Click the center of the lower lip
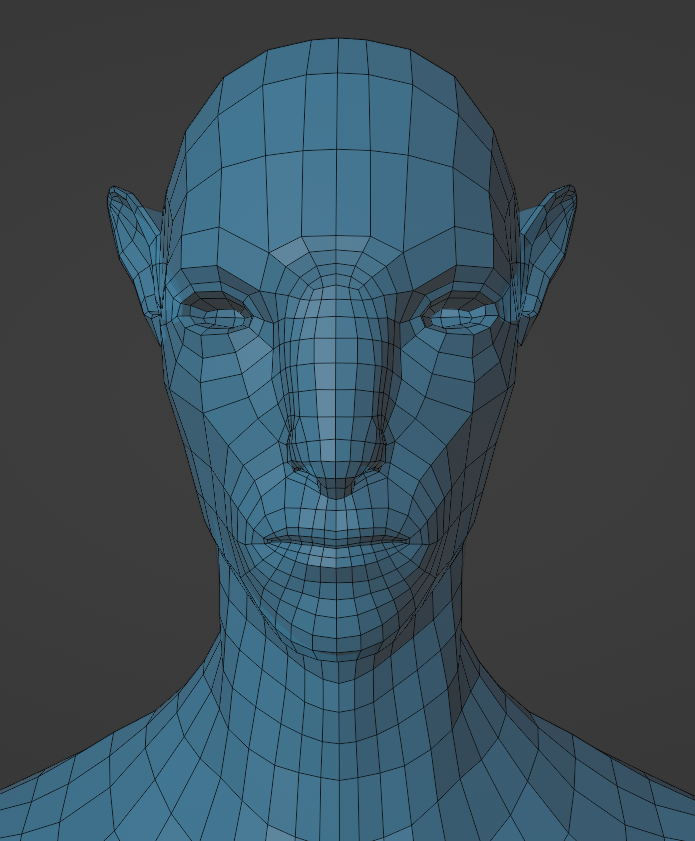 click(338, 555)
